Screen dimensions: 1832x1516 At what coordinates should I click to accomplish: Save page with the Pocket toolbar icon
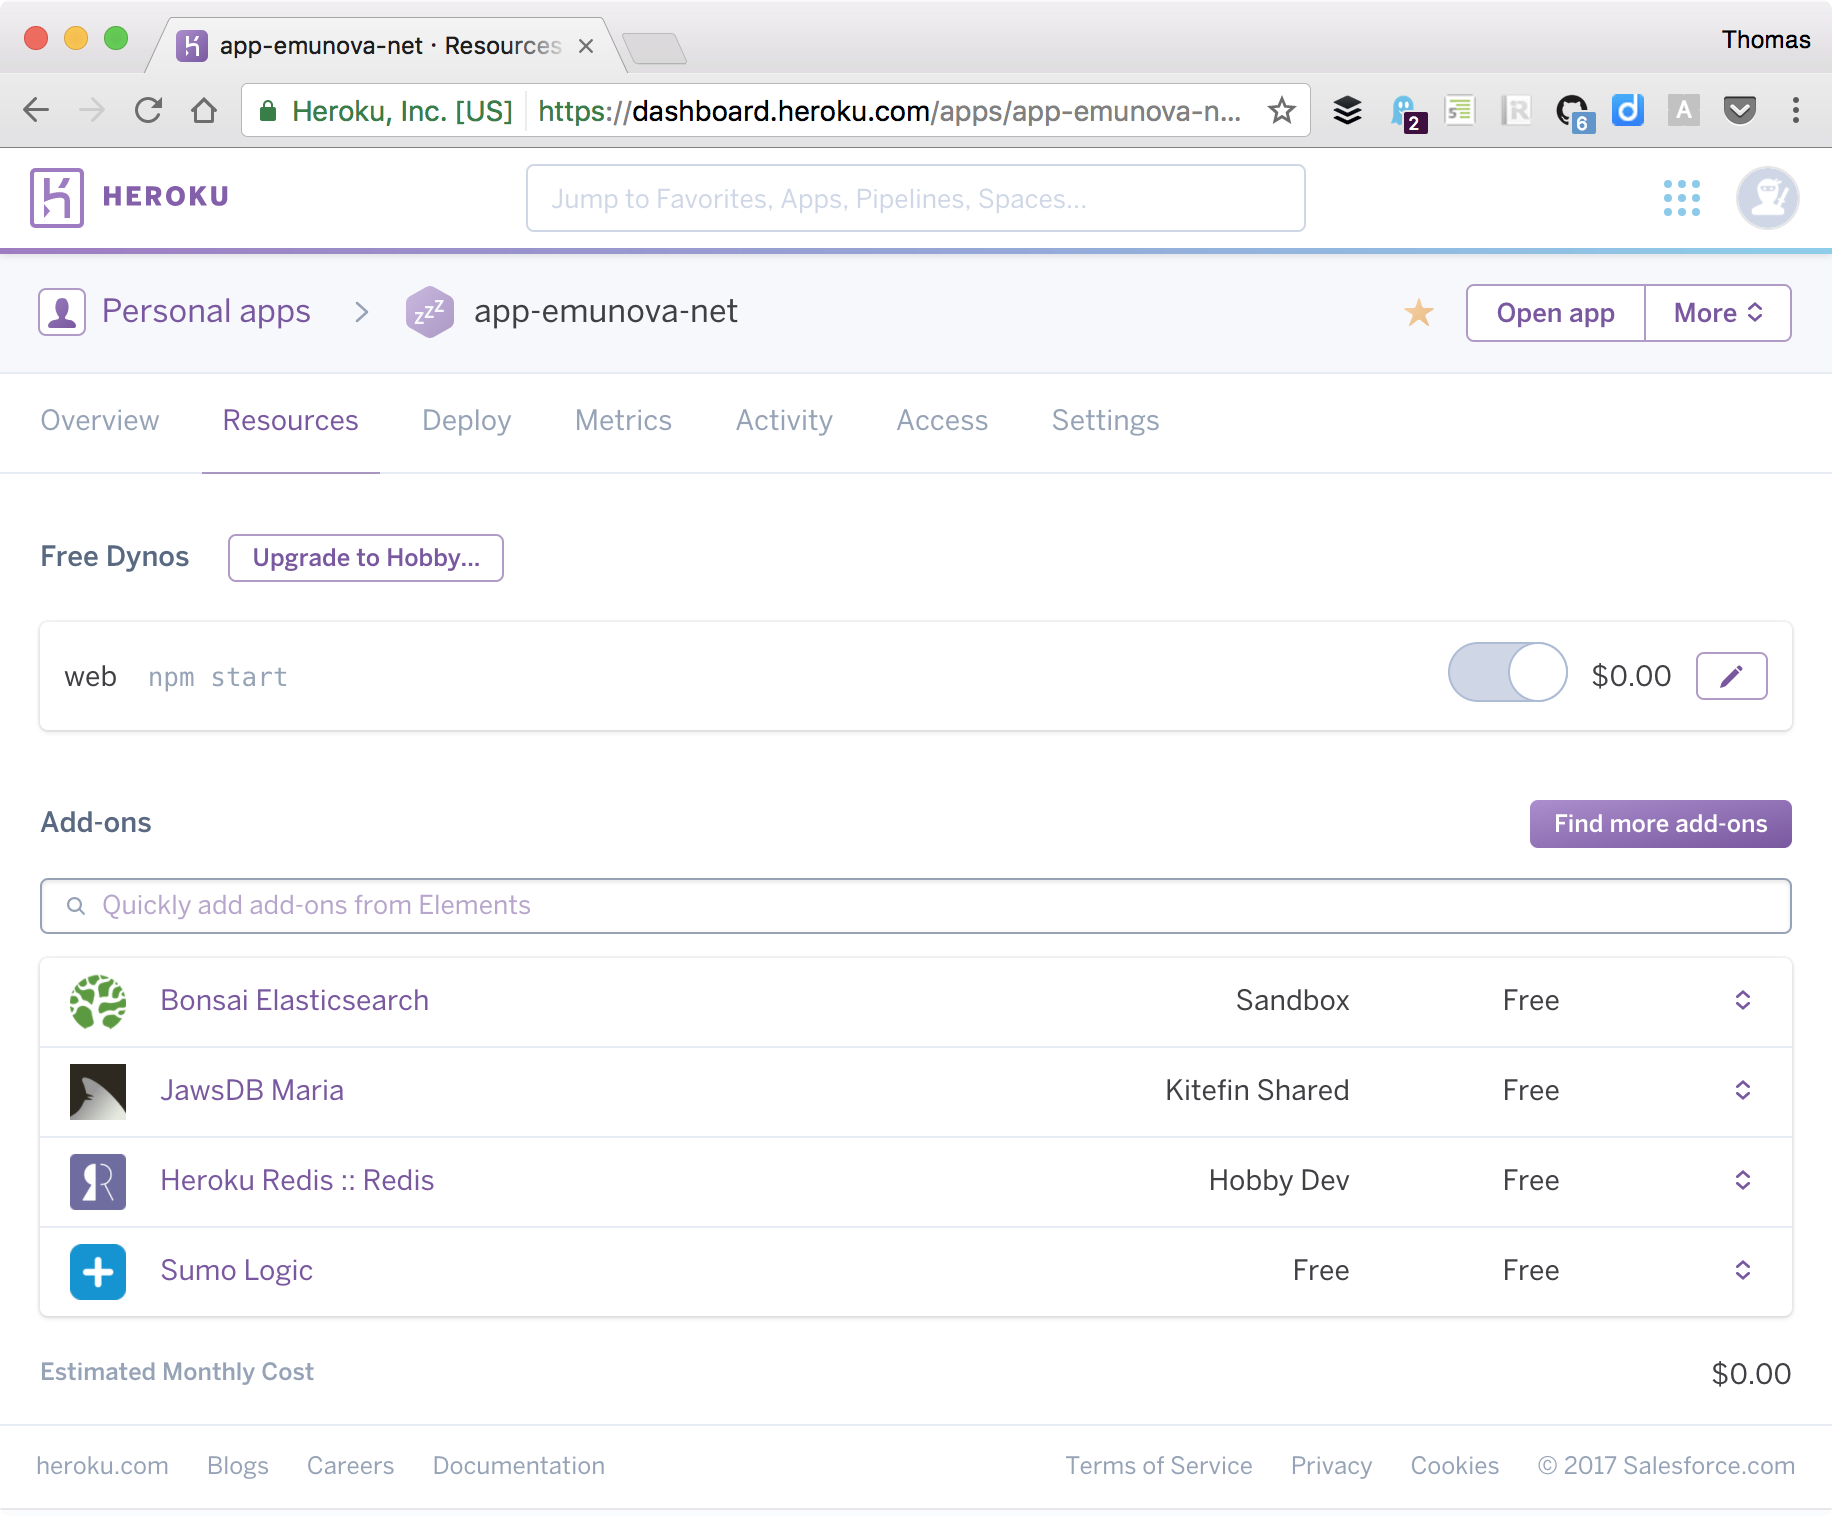[x=1741, y=111]
